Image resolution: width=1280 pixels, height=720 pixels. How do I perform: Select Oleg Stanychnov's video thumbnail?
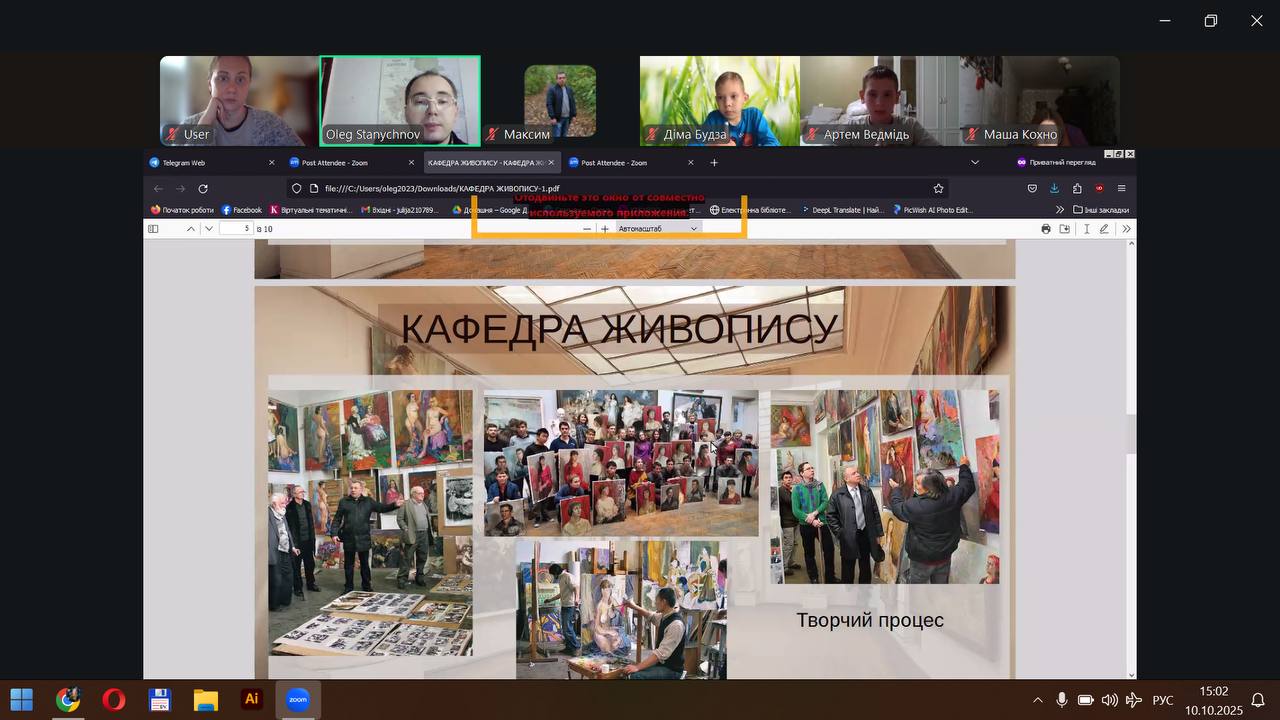(x=400, y=100)
